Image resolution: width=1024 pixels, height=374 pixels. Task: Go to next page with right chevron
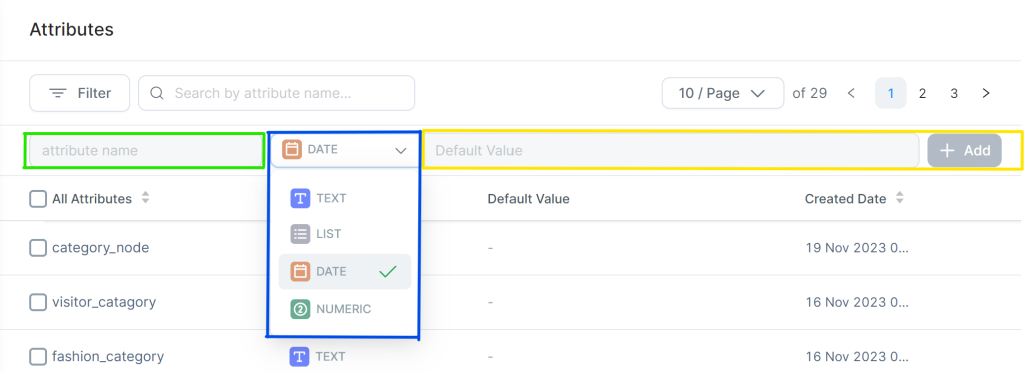tap(986, 93)
